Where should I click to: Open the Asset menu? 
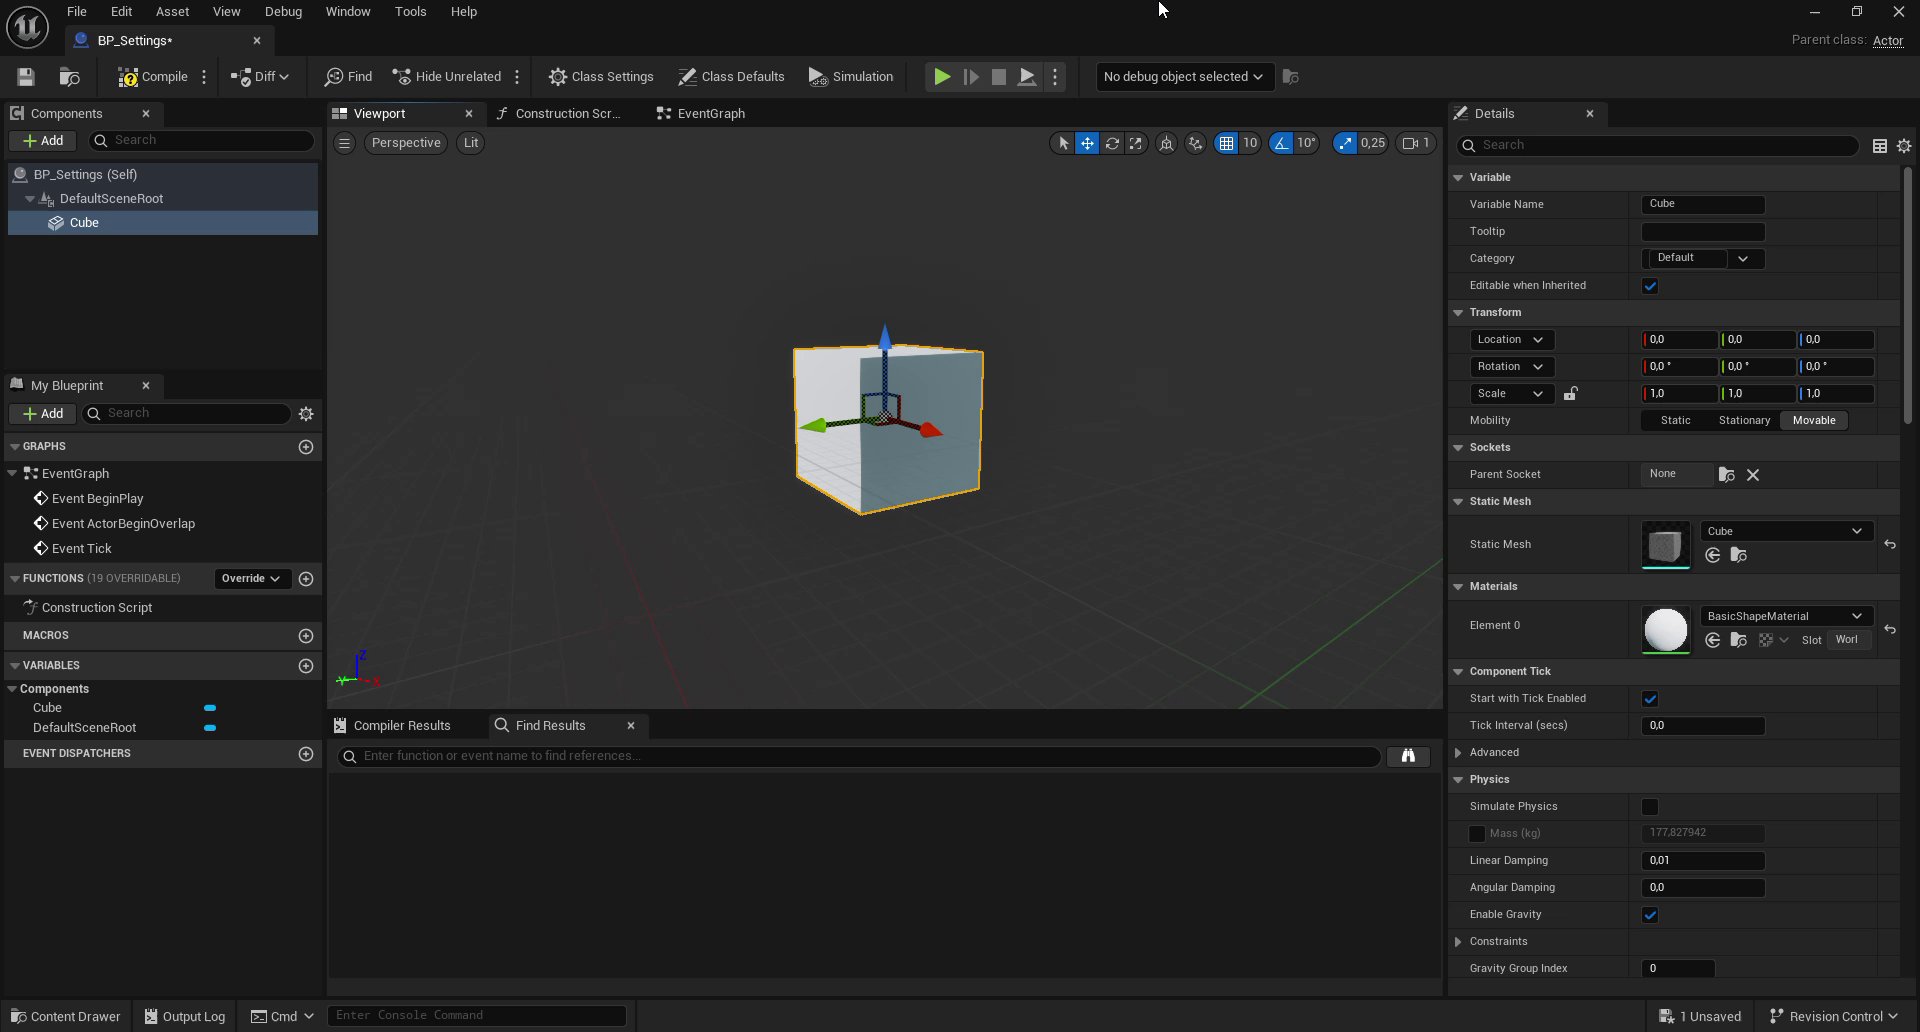click(172, 12)
